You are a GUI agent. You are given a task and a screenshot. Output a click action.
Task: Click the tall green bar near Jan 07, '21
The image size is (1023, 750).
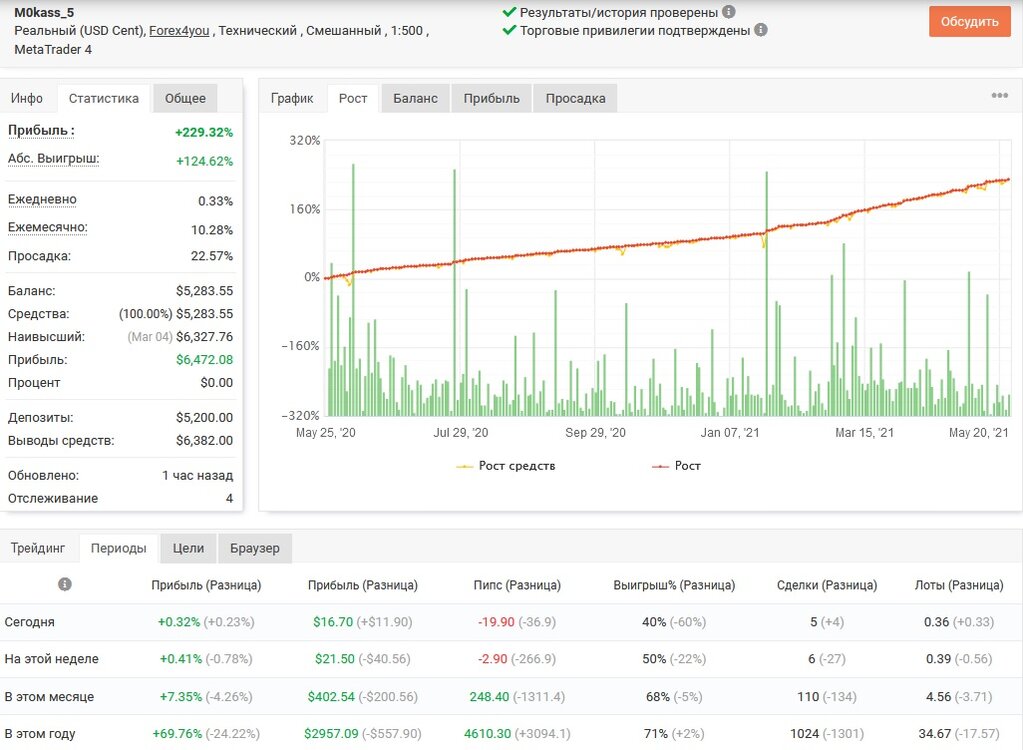767,293
